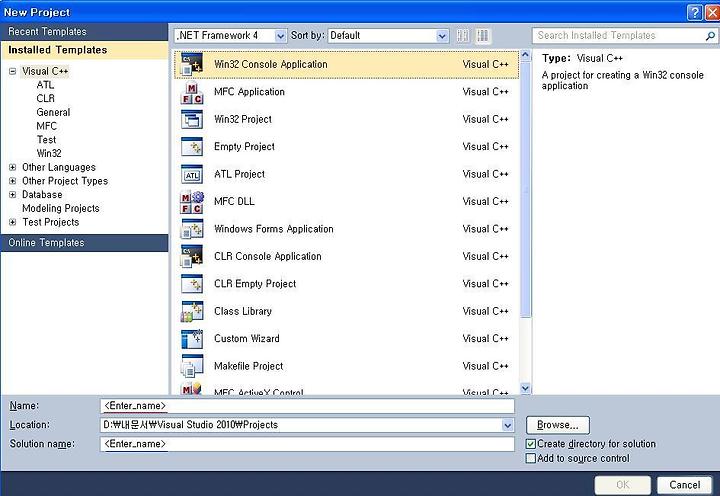Screen dimensions: 720x496
Task: Select the Win32 Console Application template icon
Action: (192, 64)
